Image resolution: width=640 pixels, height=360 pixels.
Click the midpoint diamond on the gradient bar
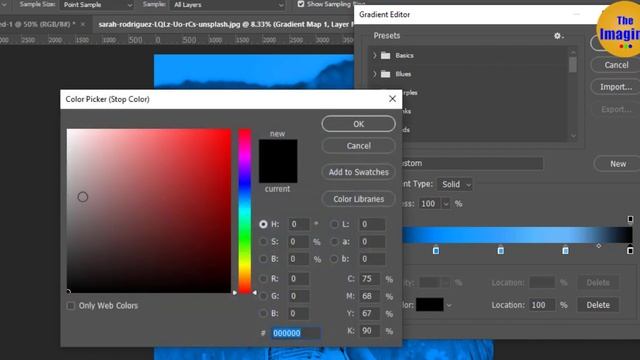coord(598,246)
